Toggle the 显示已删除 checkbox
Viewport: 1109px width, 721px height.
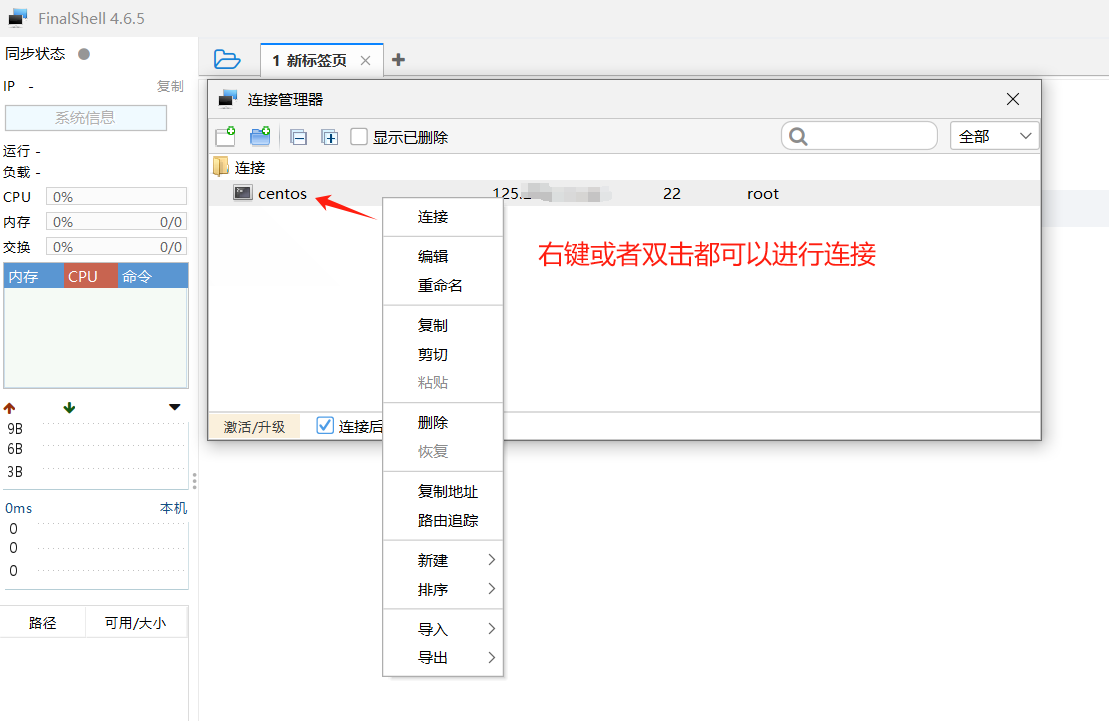[x=359, y=137]
